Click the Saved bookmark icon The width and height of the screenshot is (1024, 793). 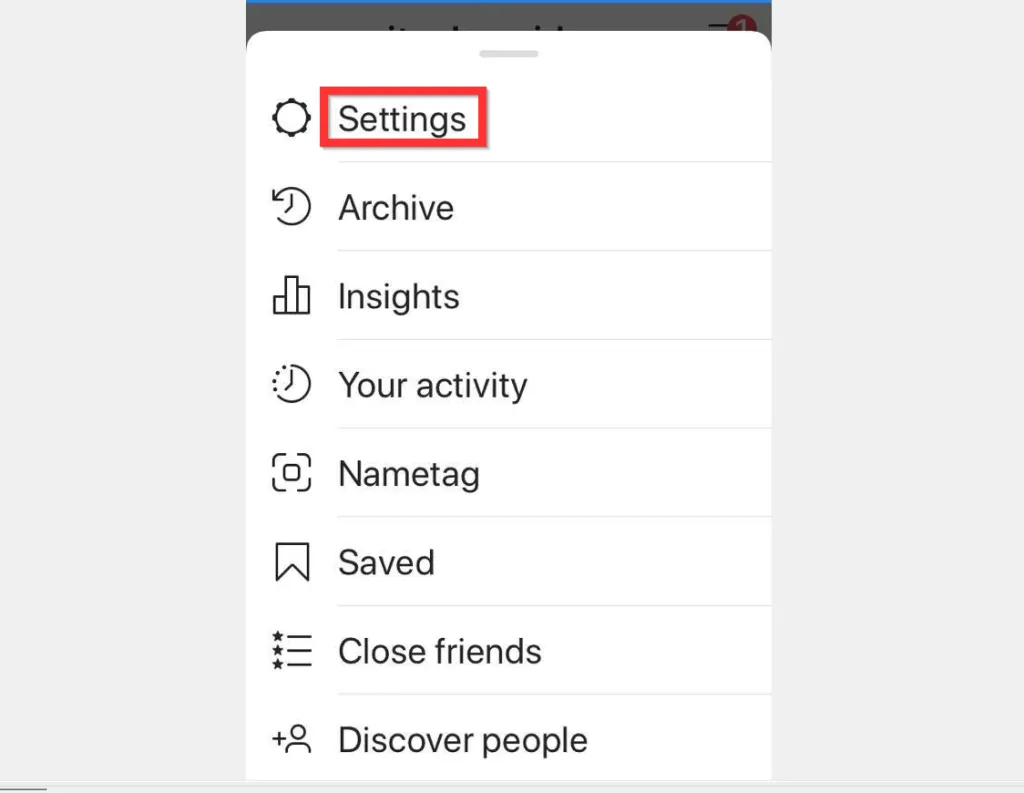pyautogui.click(x=291, y=562)
